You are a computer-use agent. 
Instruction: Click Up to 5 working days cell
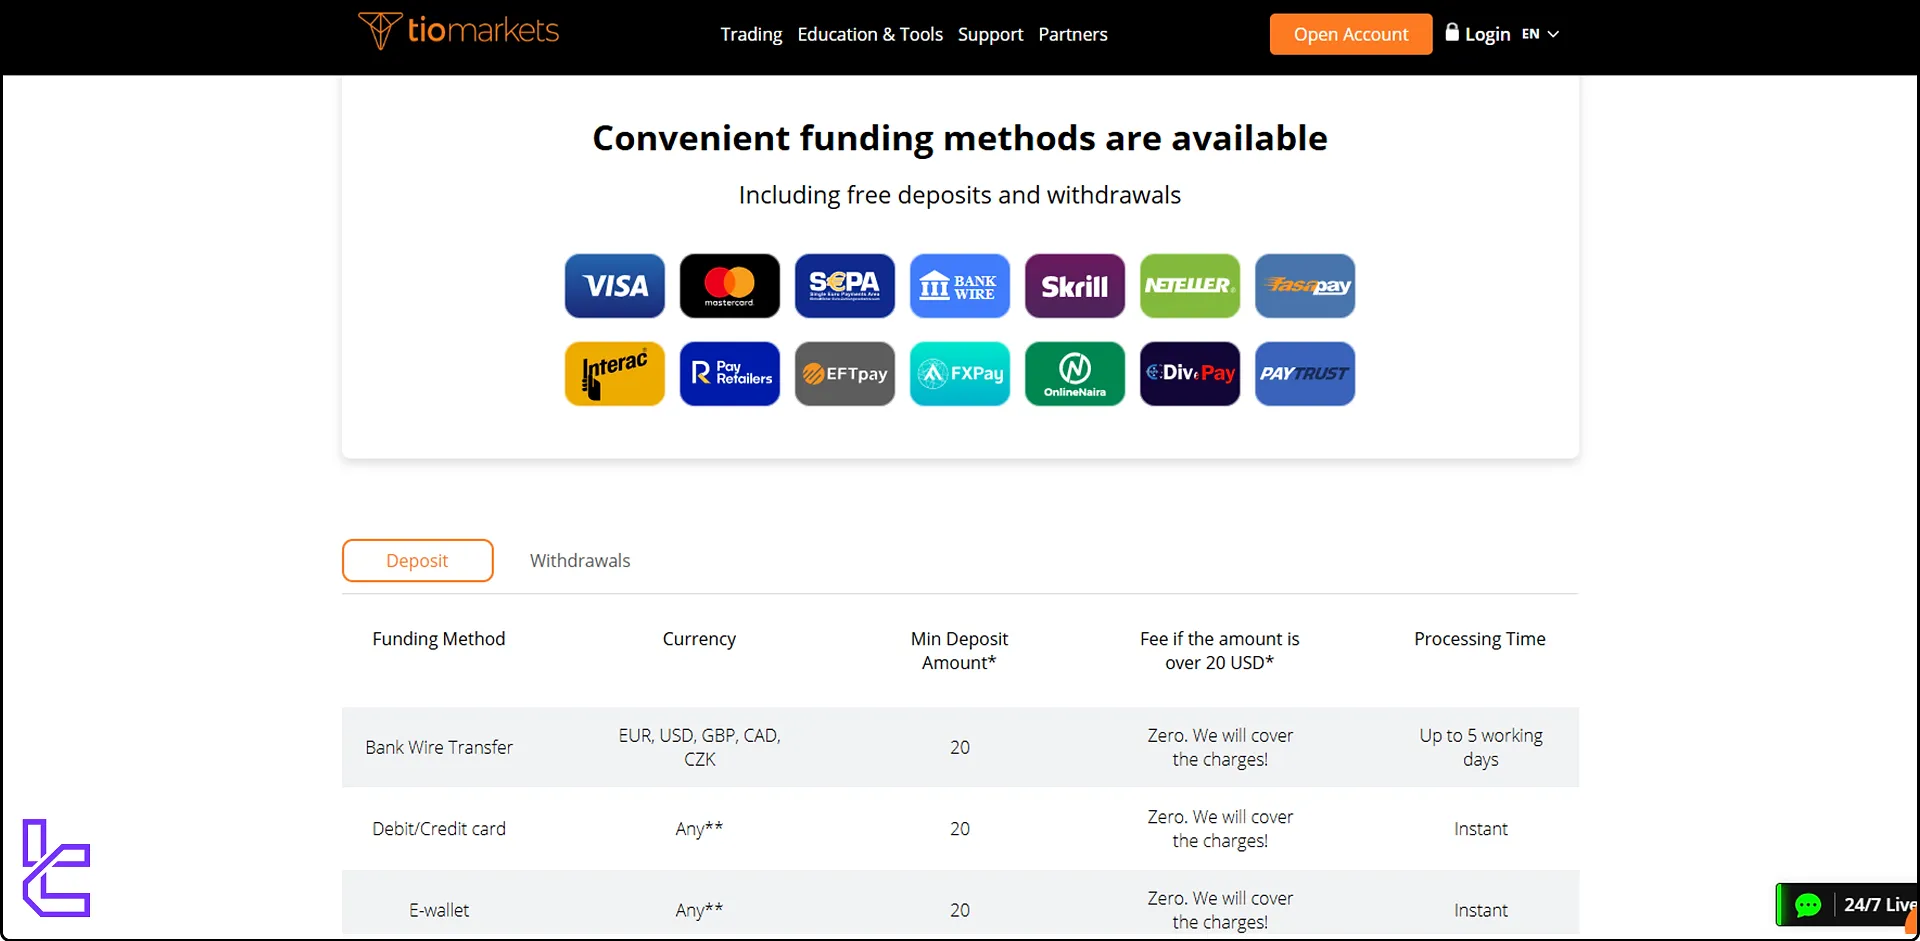(x=1481, y=748)
